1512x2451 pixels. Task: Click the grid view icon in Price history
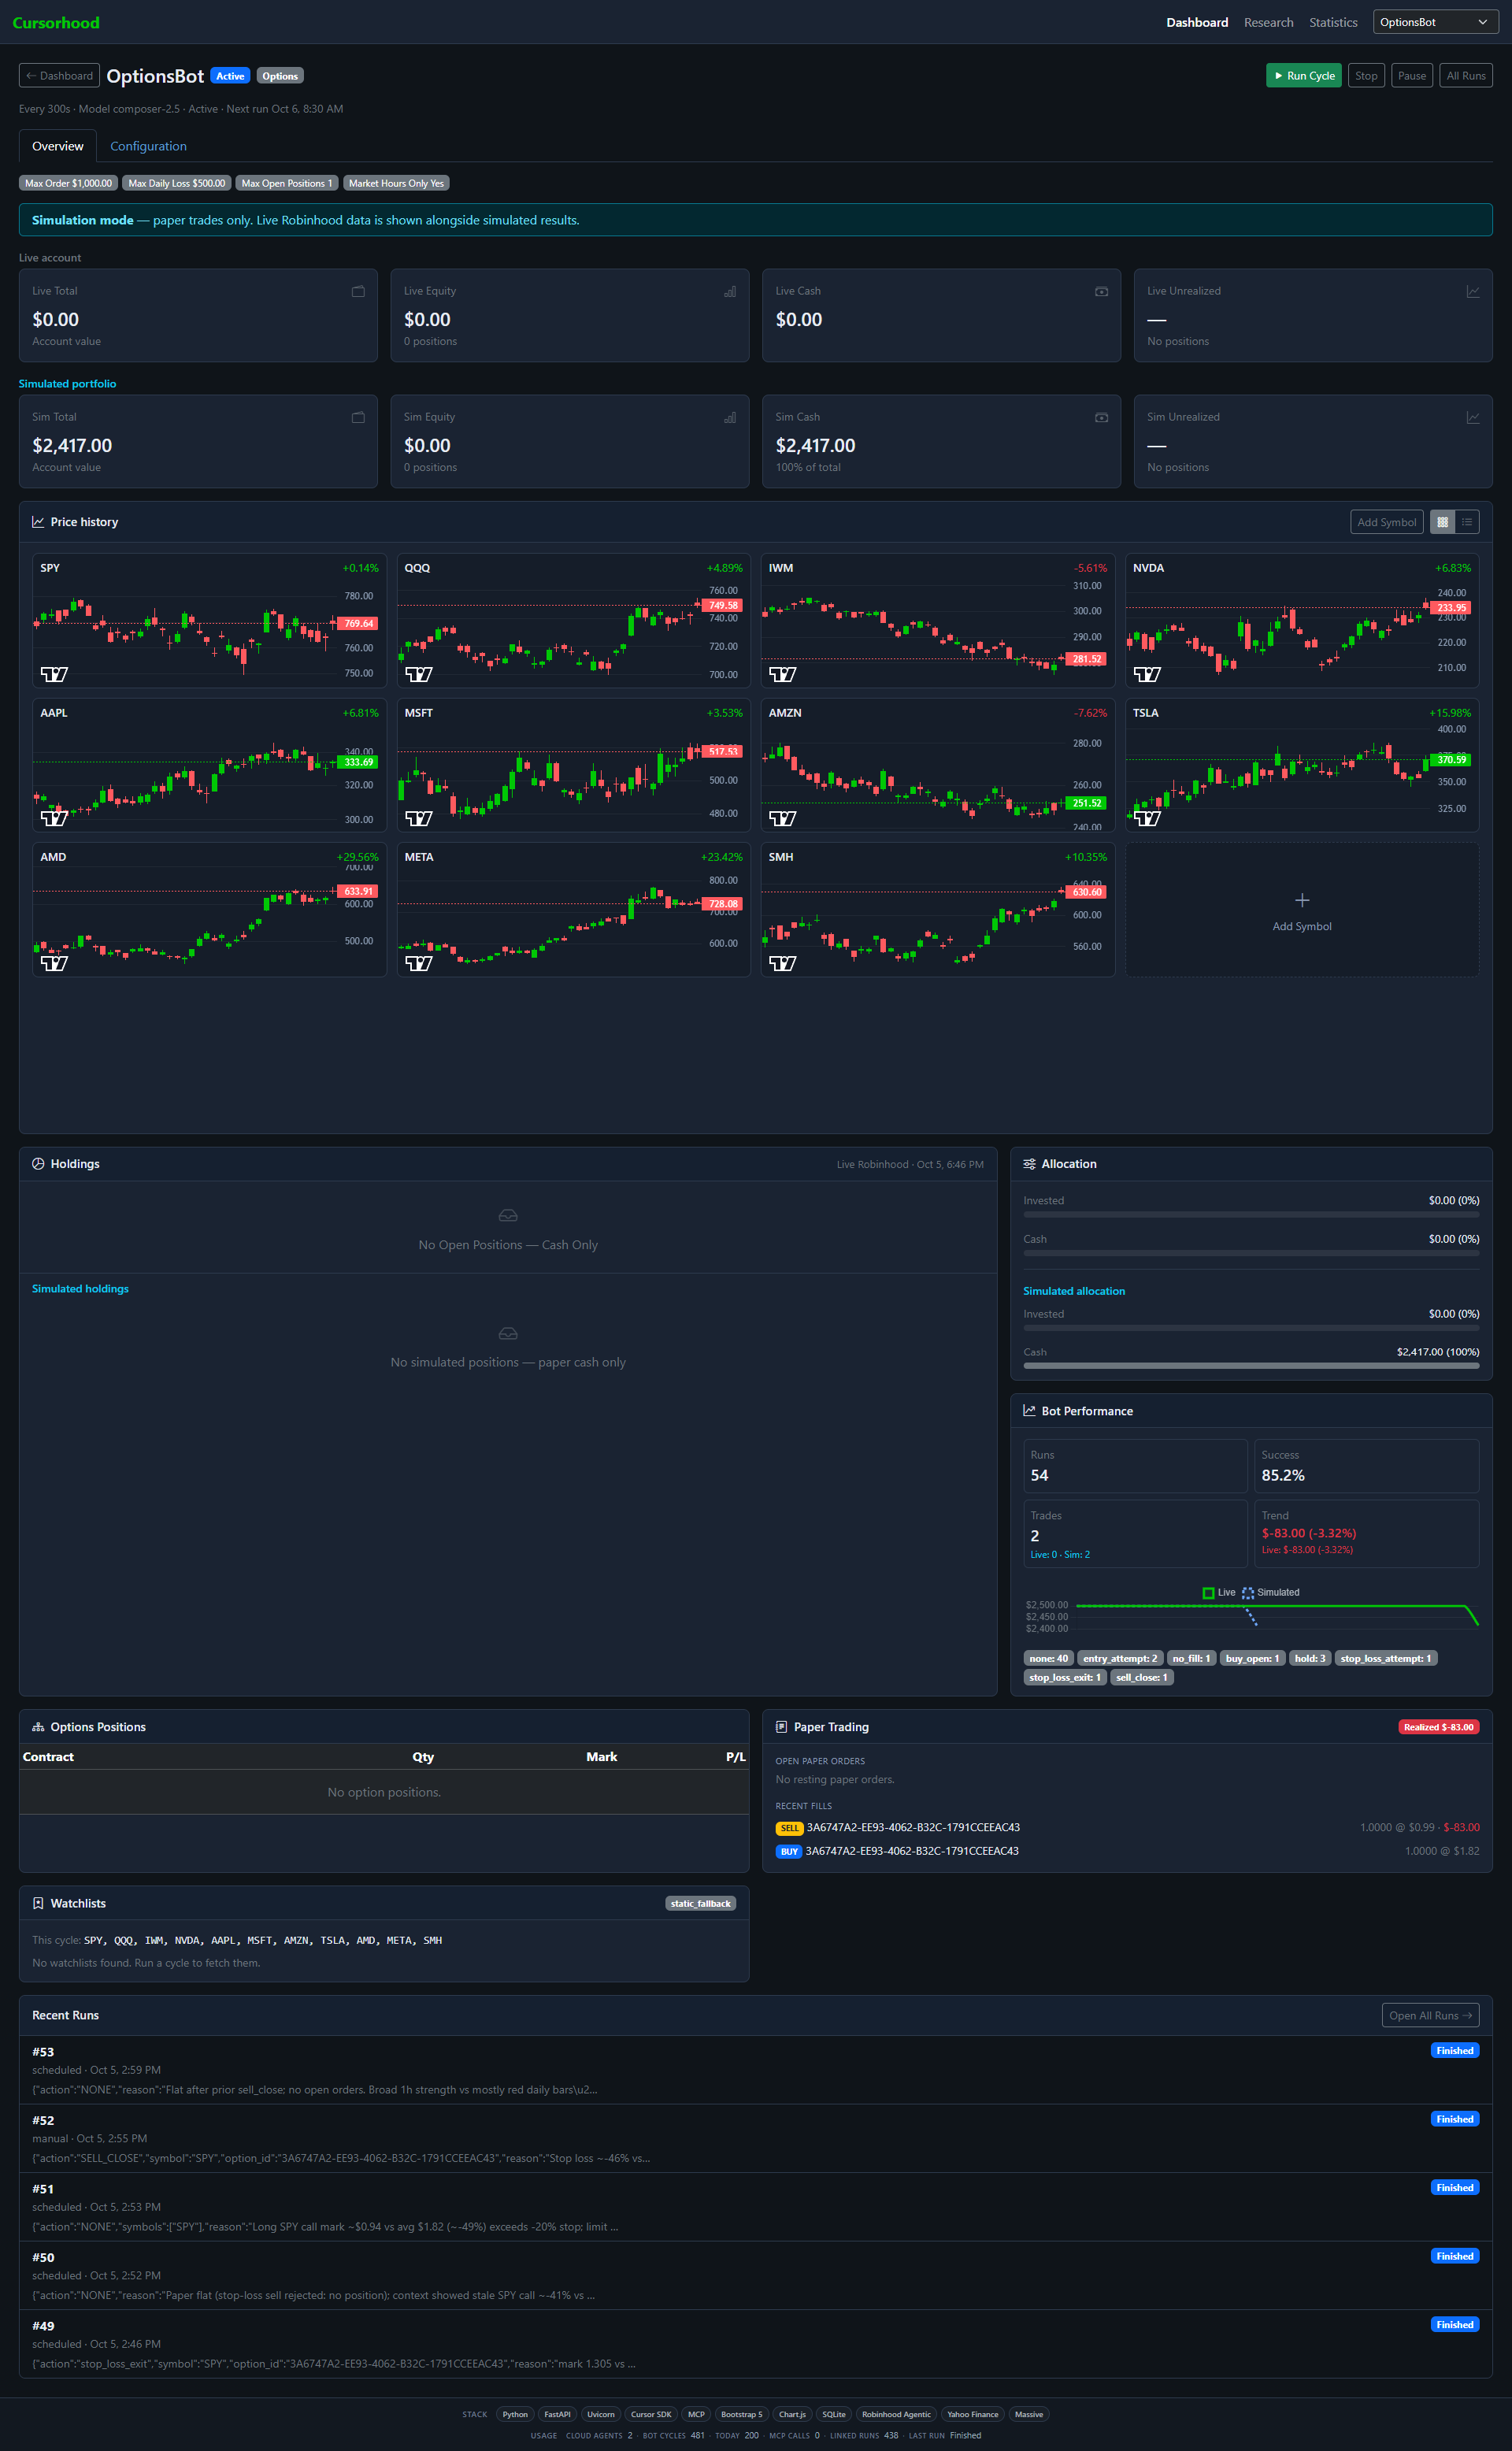(1442, 522)
